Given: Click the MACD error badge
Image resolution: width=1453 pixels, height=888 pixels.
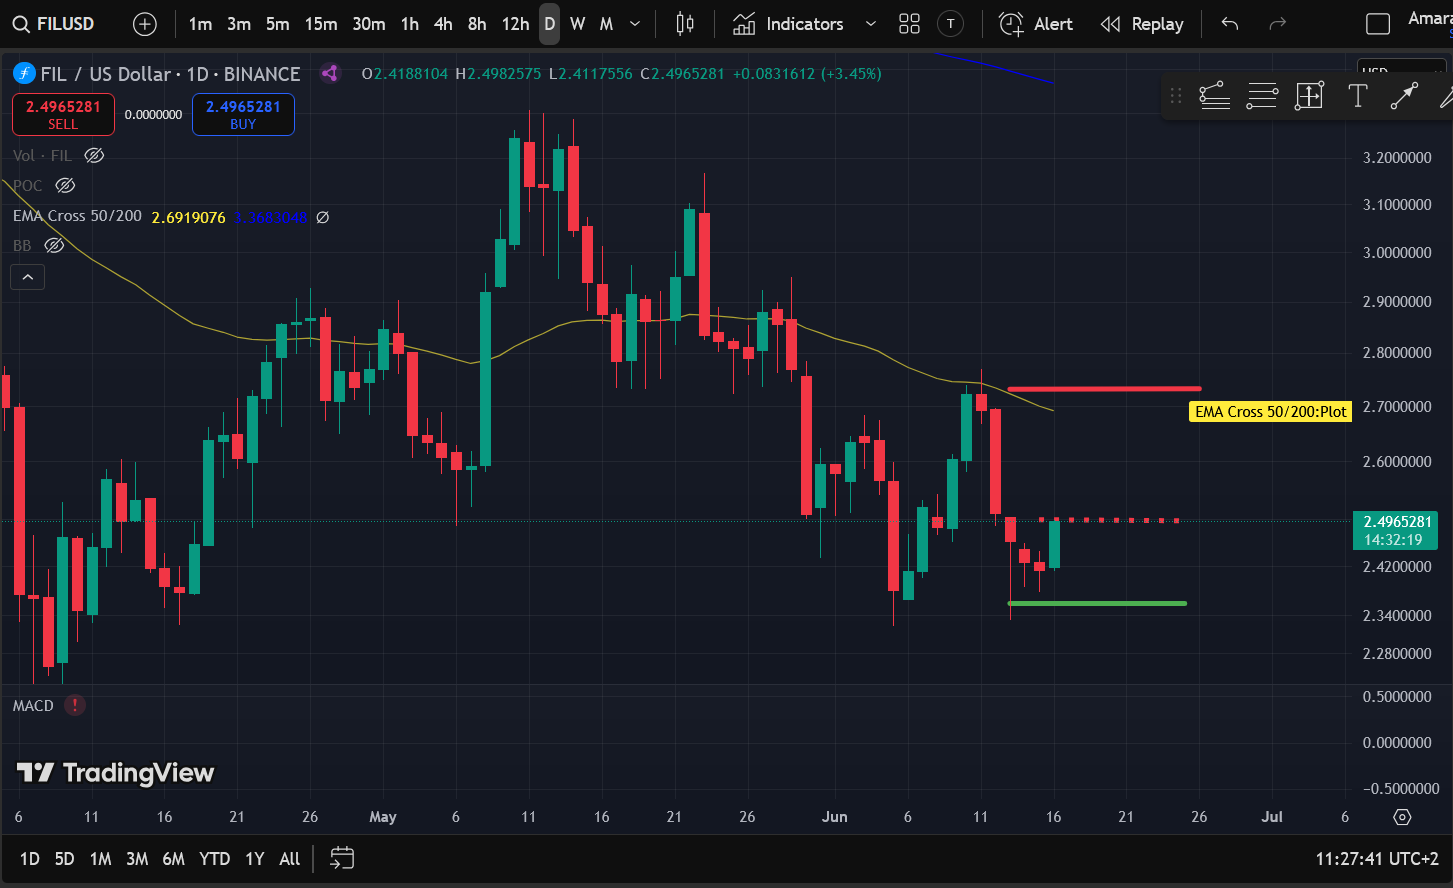Looking at the screenshot, I should point(75,705).
